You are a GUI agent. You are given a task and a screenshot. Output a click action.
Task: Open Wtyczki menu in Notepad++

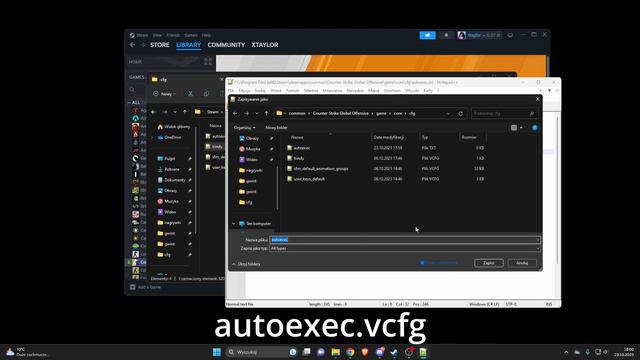click(412, 91)
